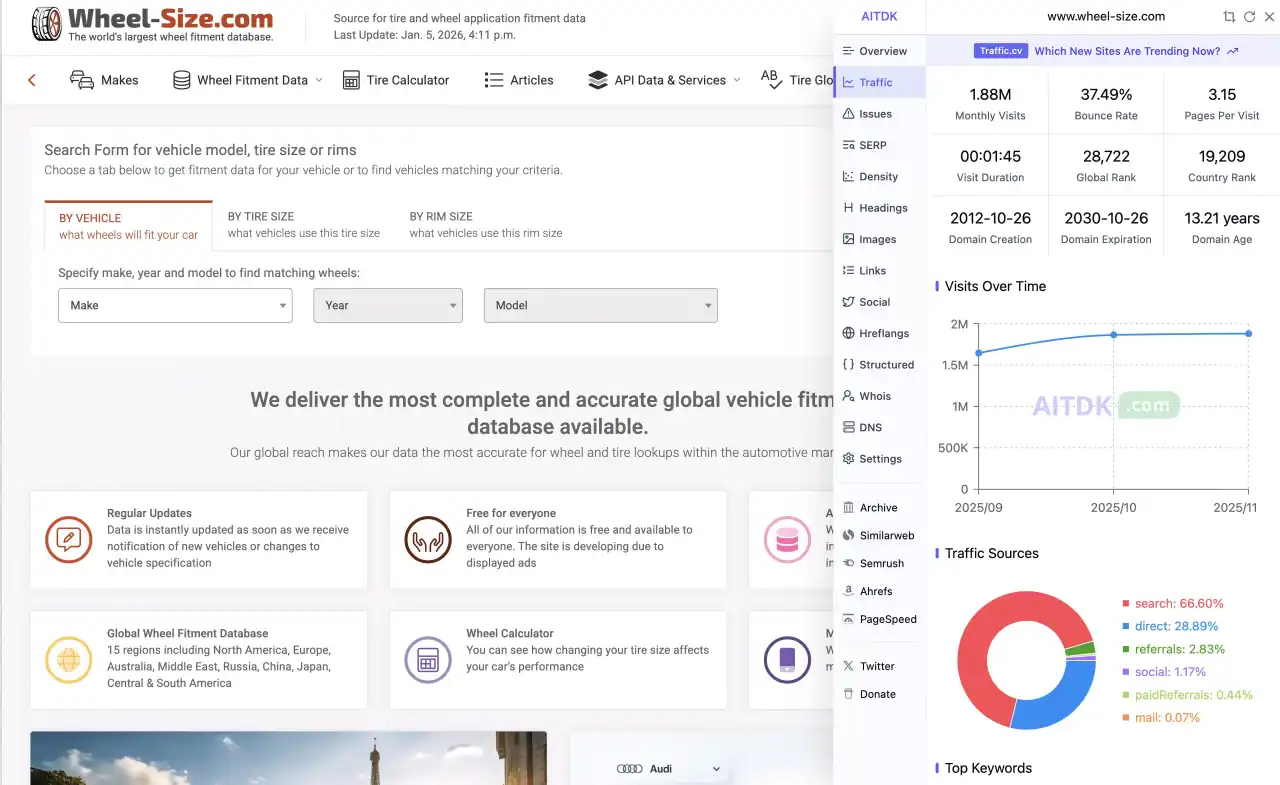Open the Tire Glossary menu item
The image size is (1280, 785).
point(797,80)
